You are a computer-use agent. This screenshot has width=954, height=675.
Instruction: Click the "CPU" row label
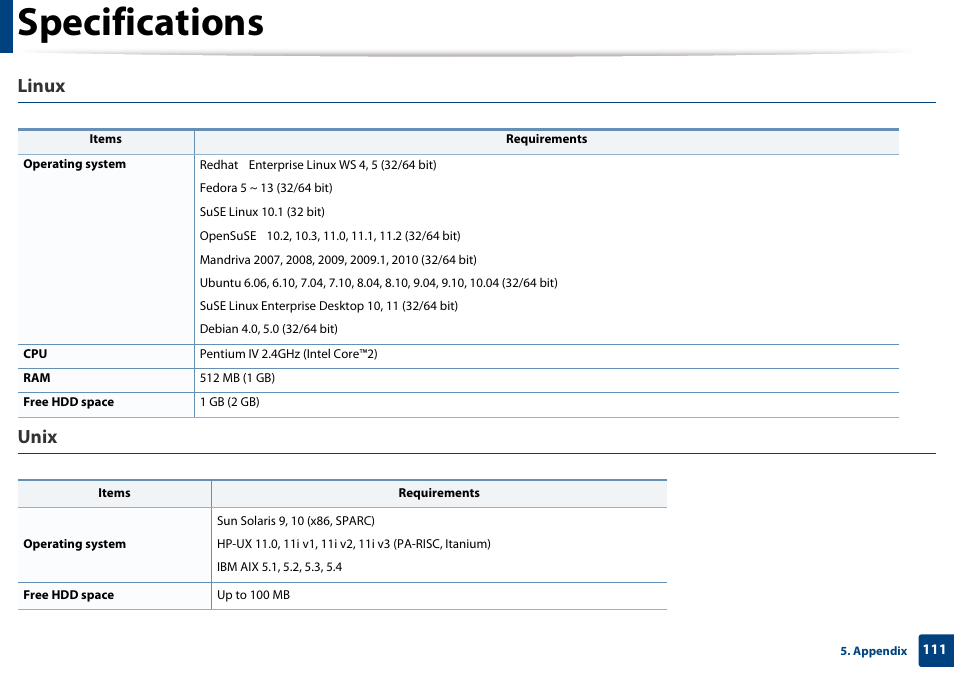tap(35, 354)
